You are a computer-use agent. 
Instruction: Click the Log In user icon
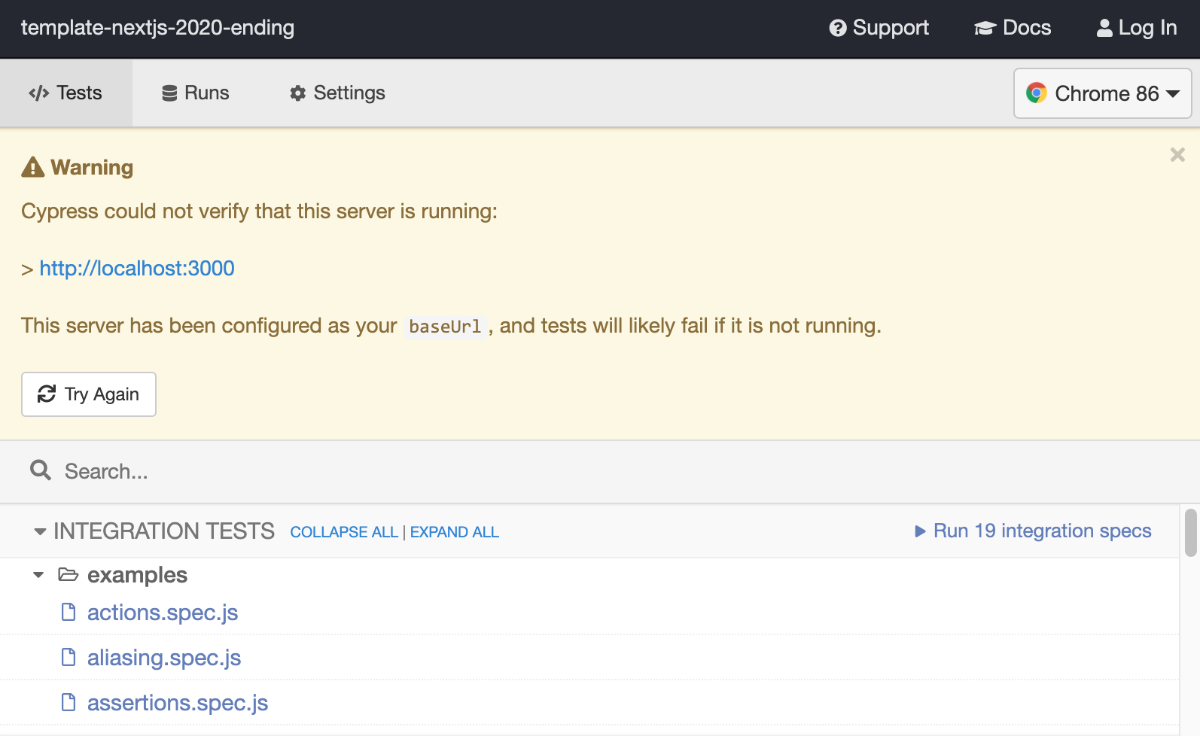1104,28
